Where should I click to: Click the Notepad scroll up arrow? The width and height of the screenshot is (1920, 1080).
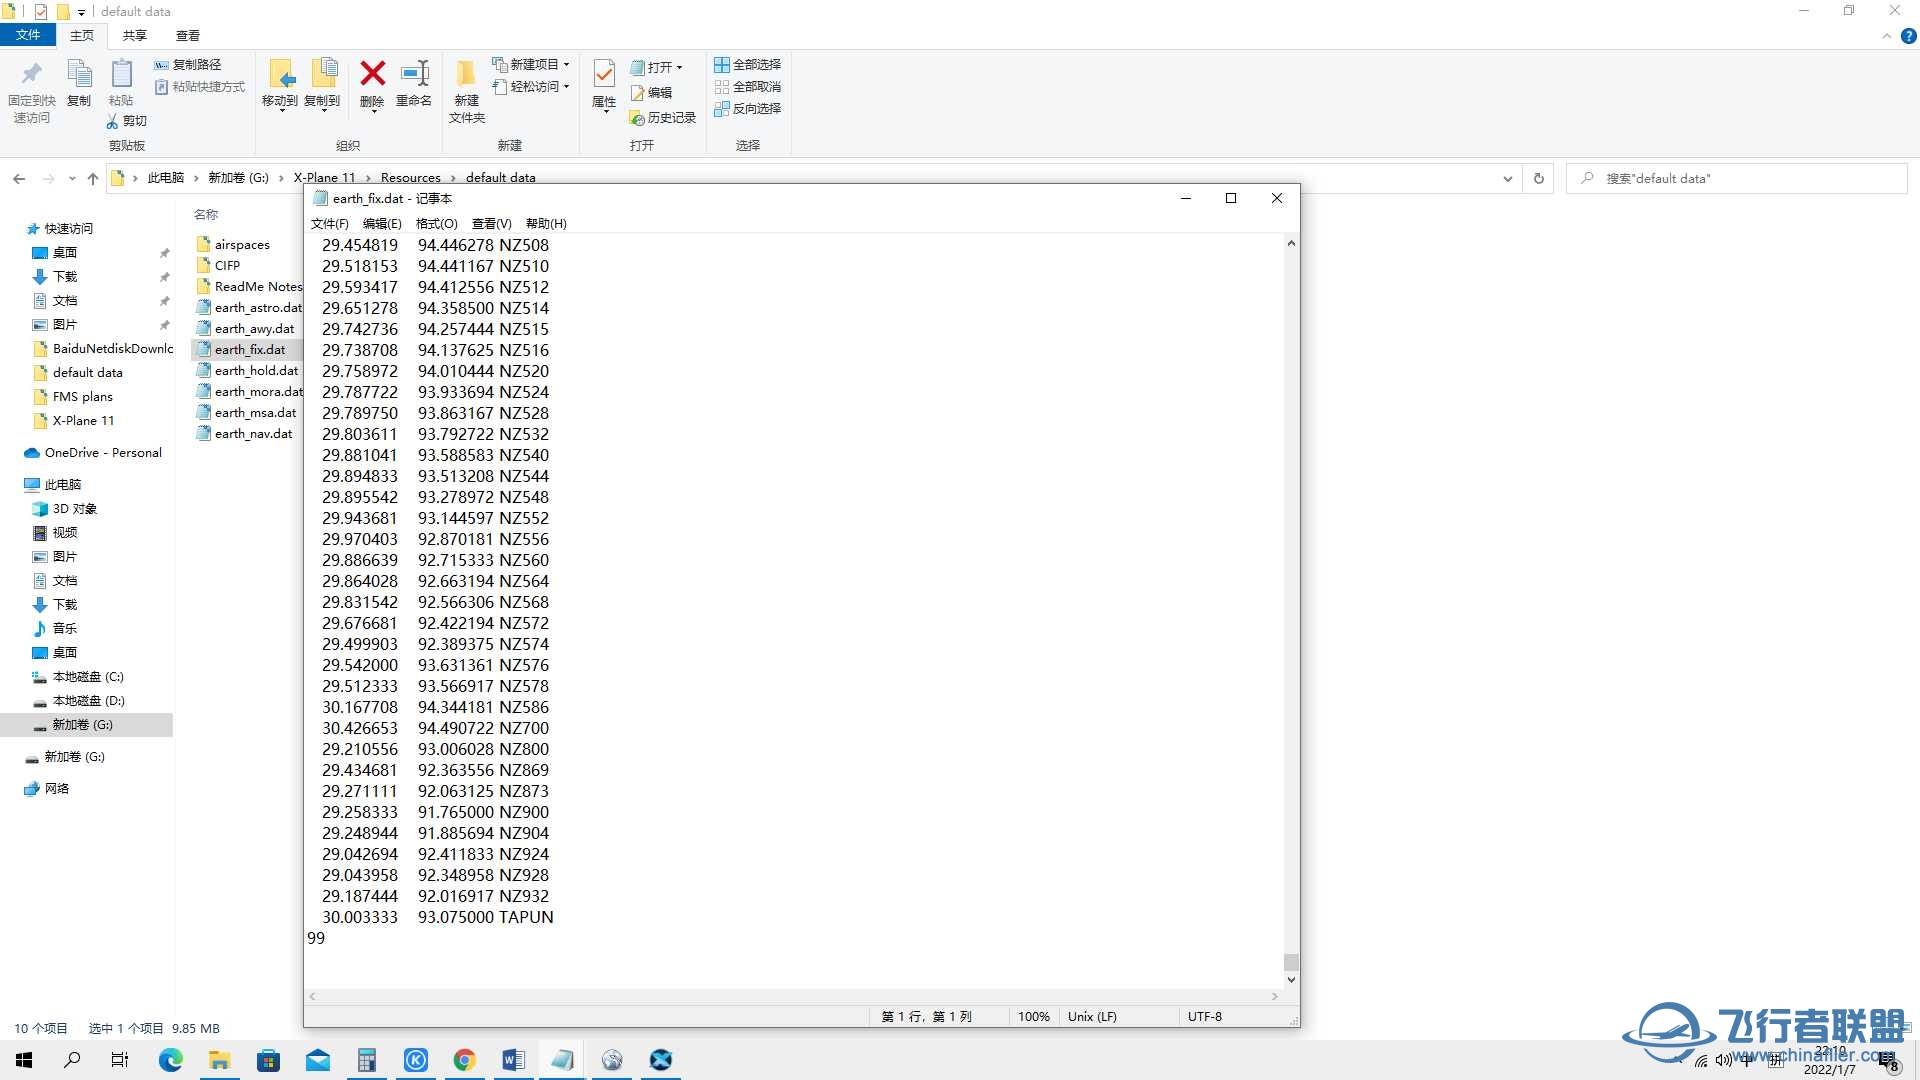[x=1291, y=243]
